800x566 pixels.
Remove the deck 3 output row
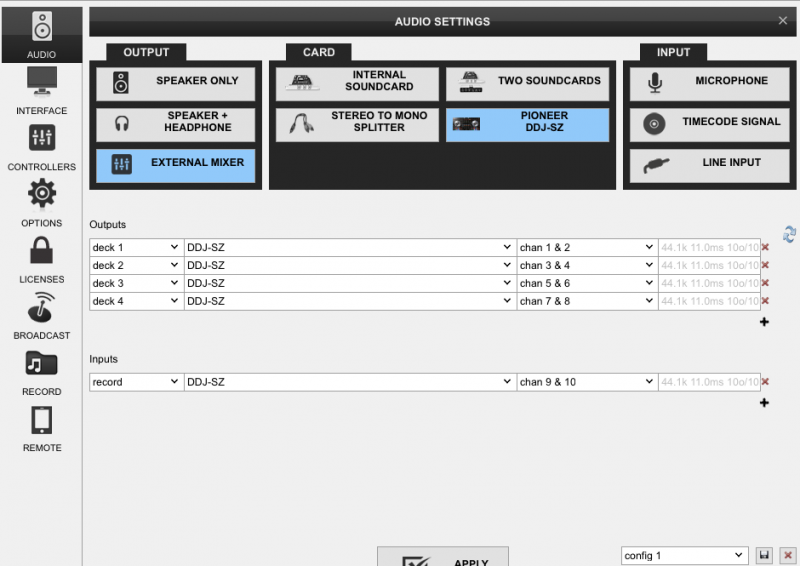tap(765, 283)
